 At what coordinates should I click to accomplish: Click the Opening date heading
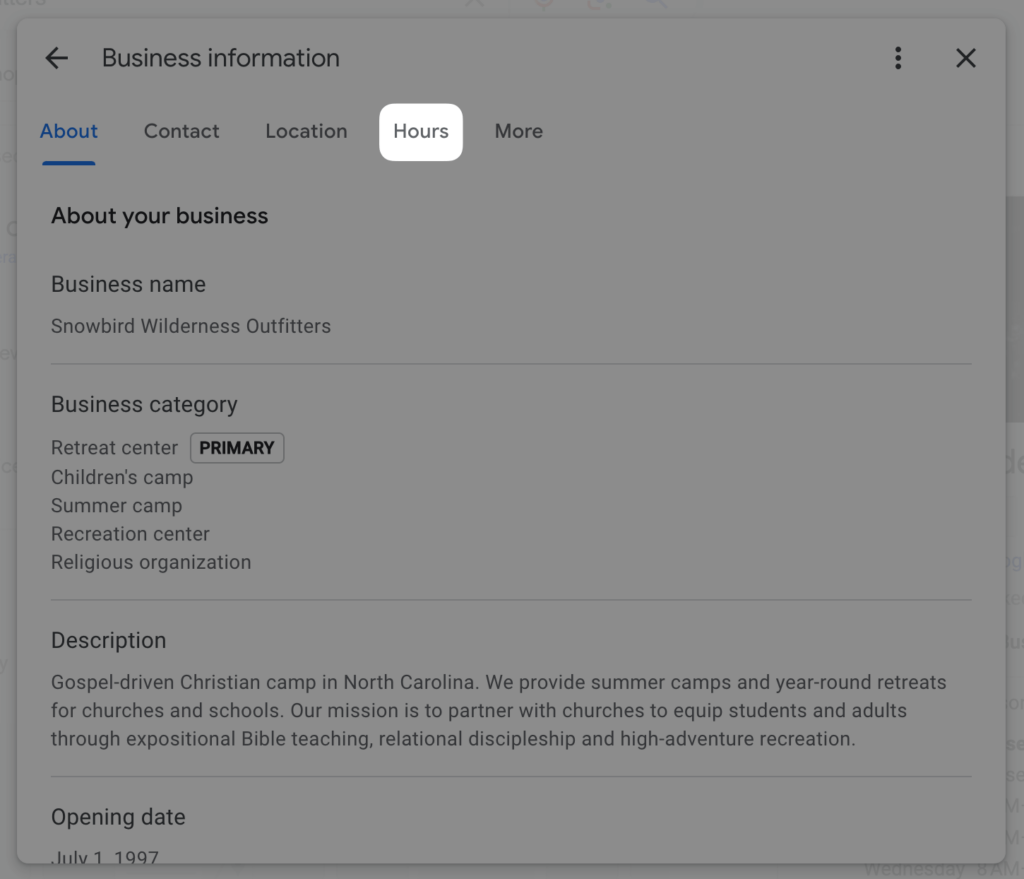pyautogui.click(x=118, y=817)
